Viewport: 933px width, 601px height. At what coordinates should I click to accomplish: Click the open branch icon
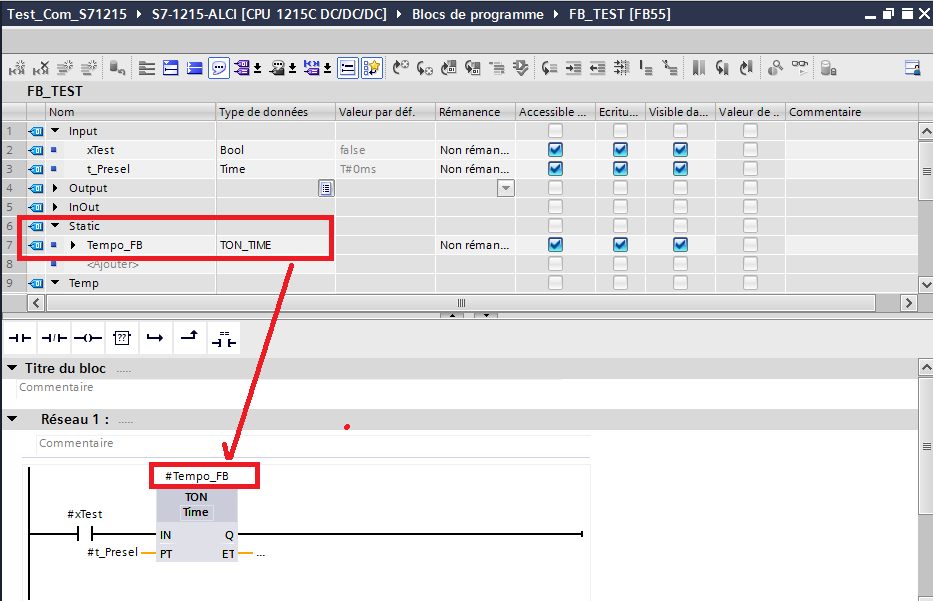[154, 339]
